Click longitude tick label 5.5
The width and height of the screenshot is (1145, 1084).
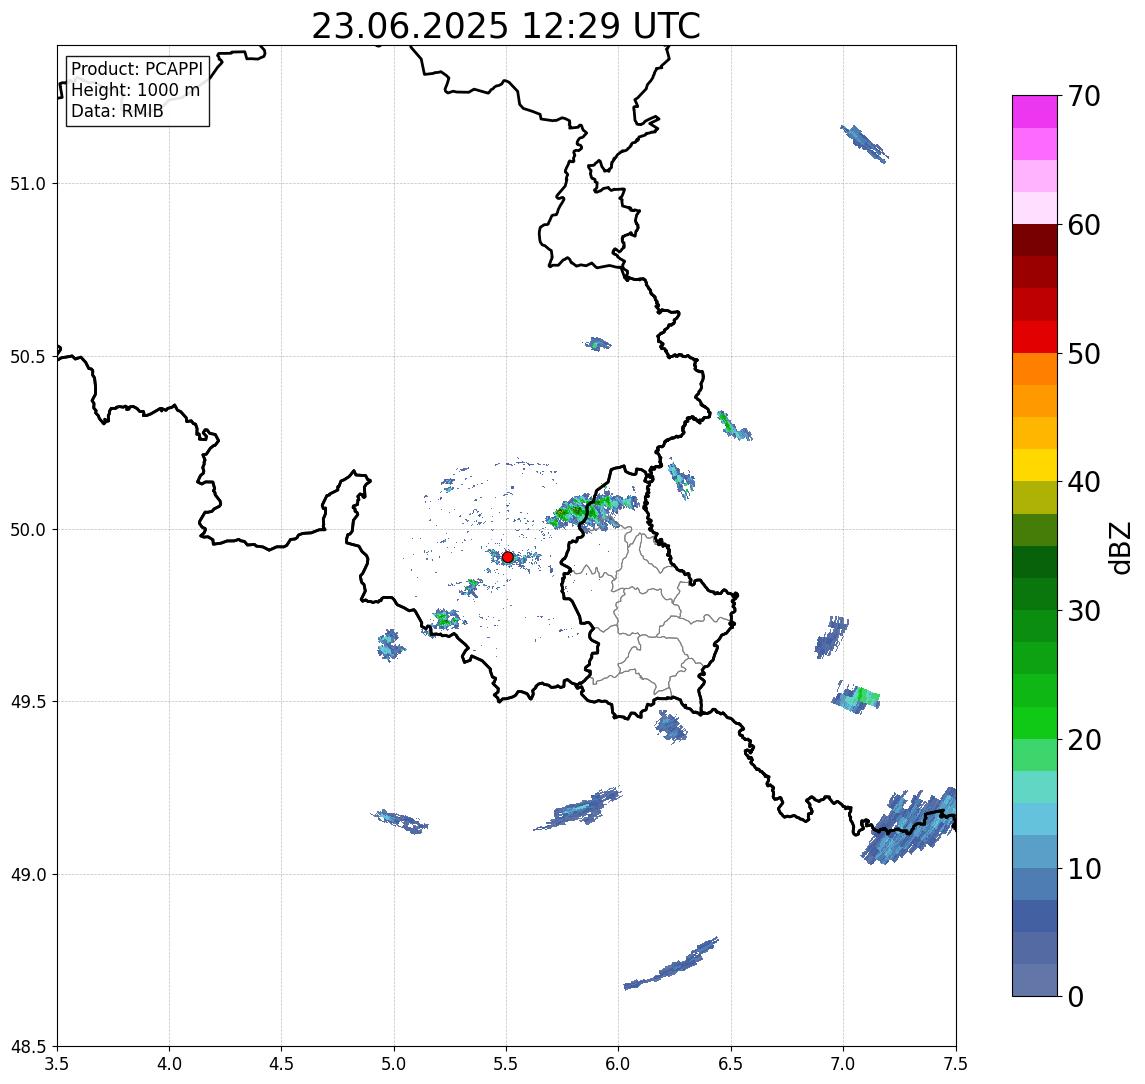coord(507,1064)
